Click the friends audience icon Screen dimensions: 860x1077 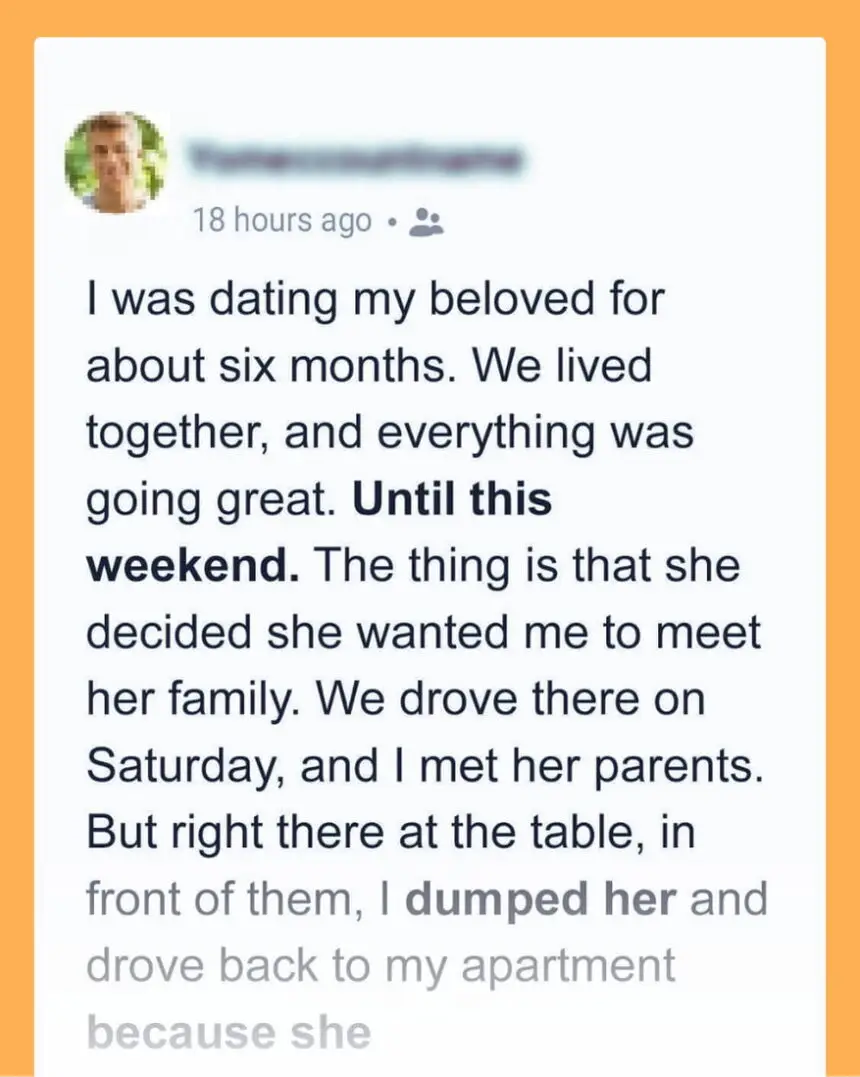[428, 221]
